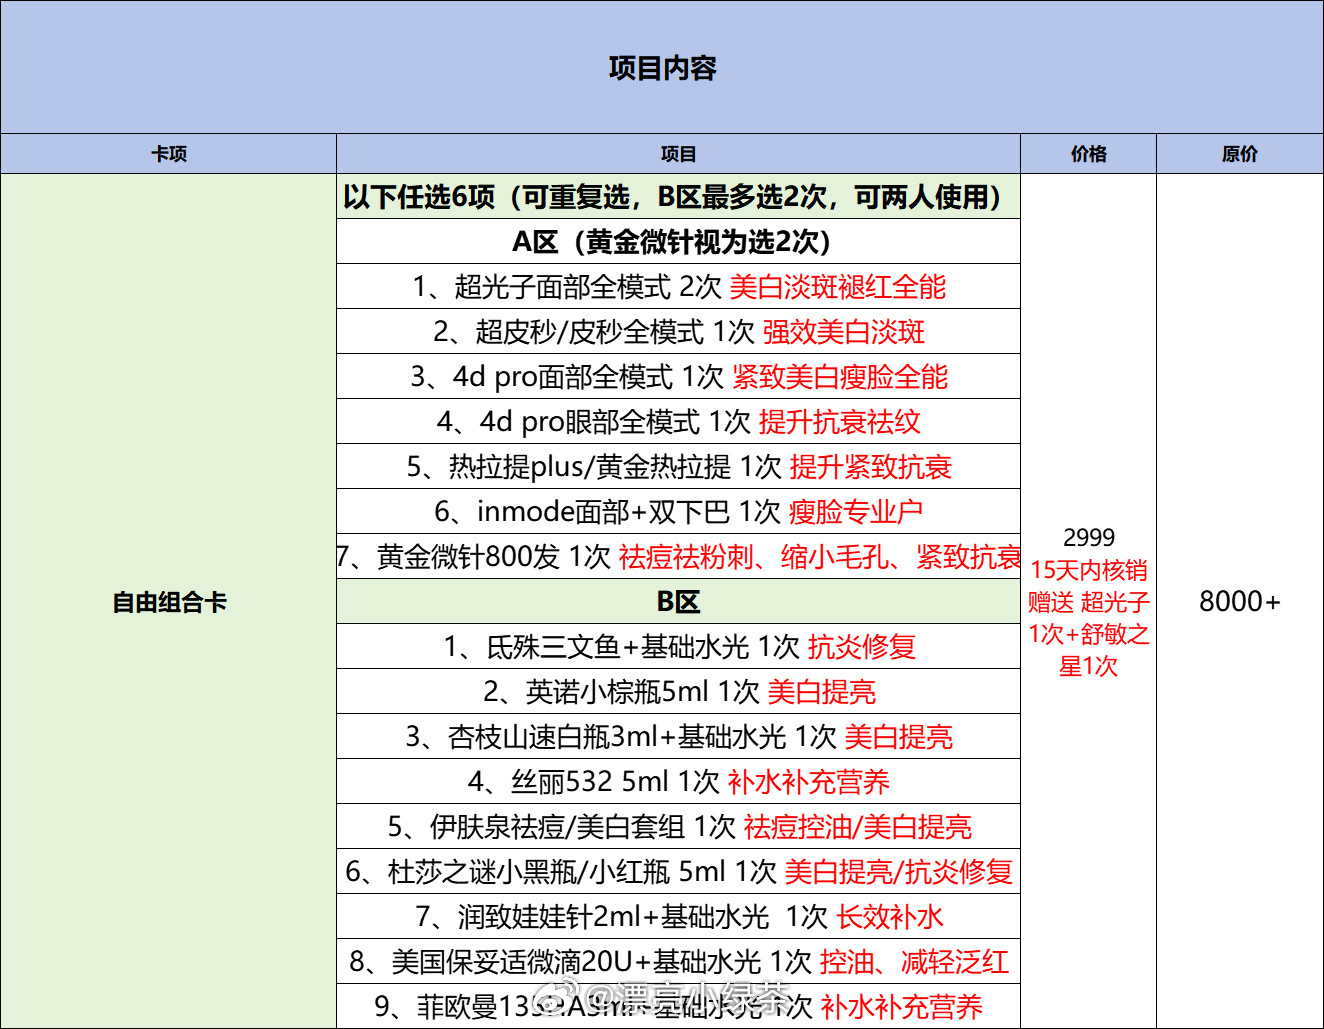
Task: Select row 杜莎之谜小黑瓶/小红瓶 5ml
Action: tap(678, 872)
